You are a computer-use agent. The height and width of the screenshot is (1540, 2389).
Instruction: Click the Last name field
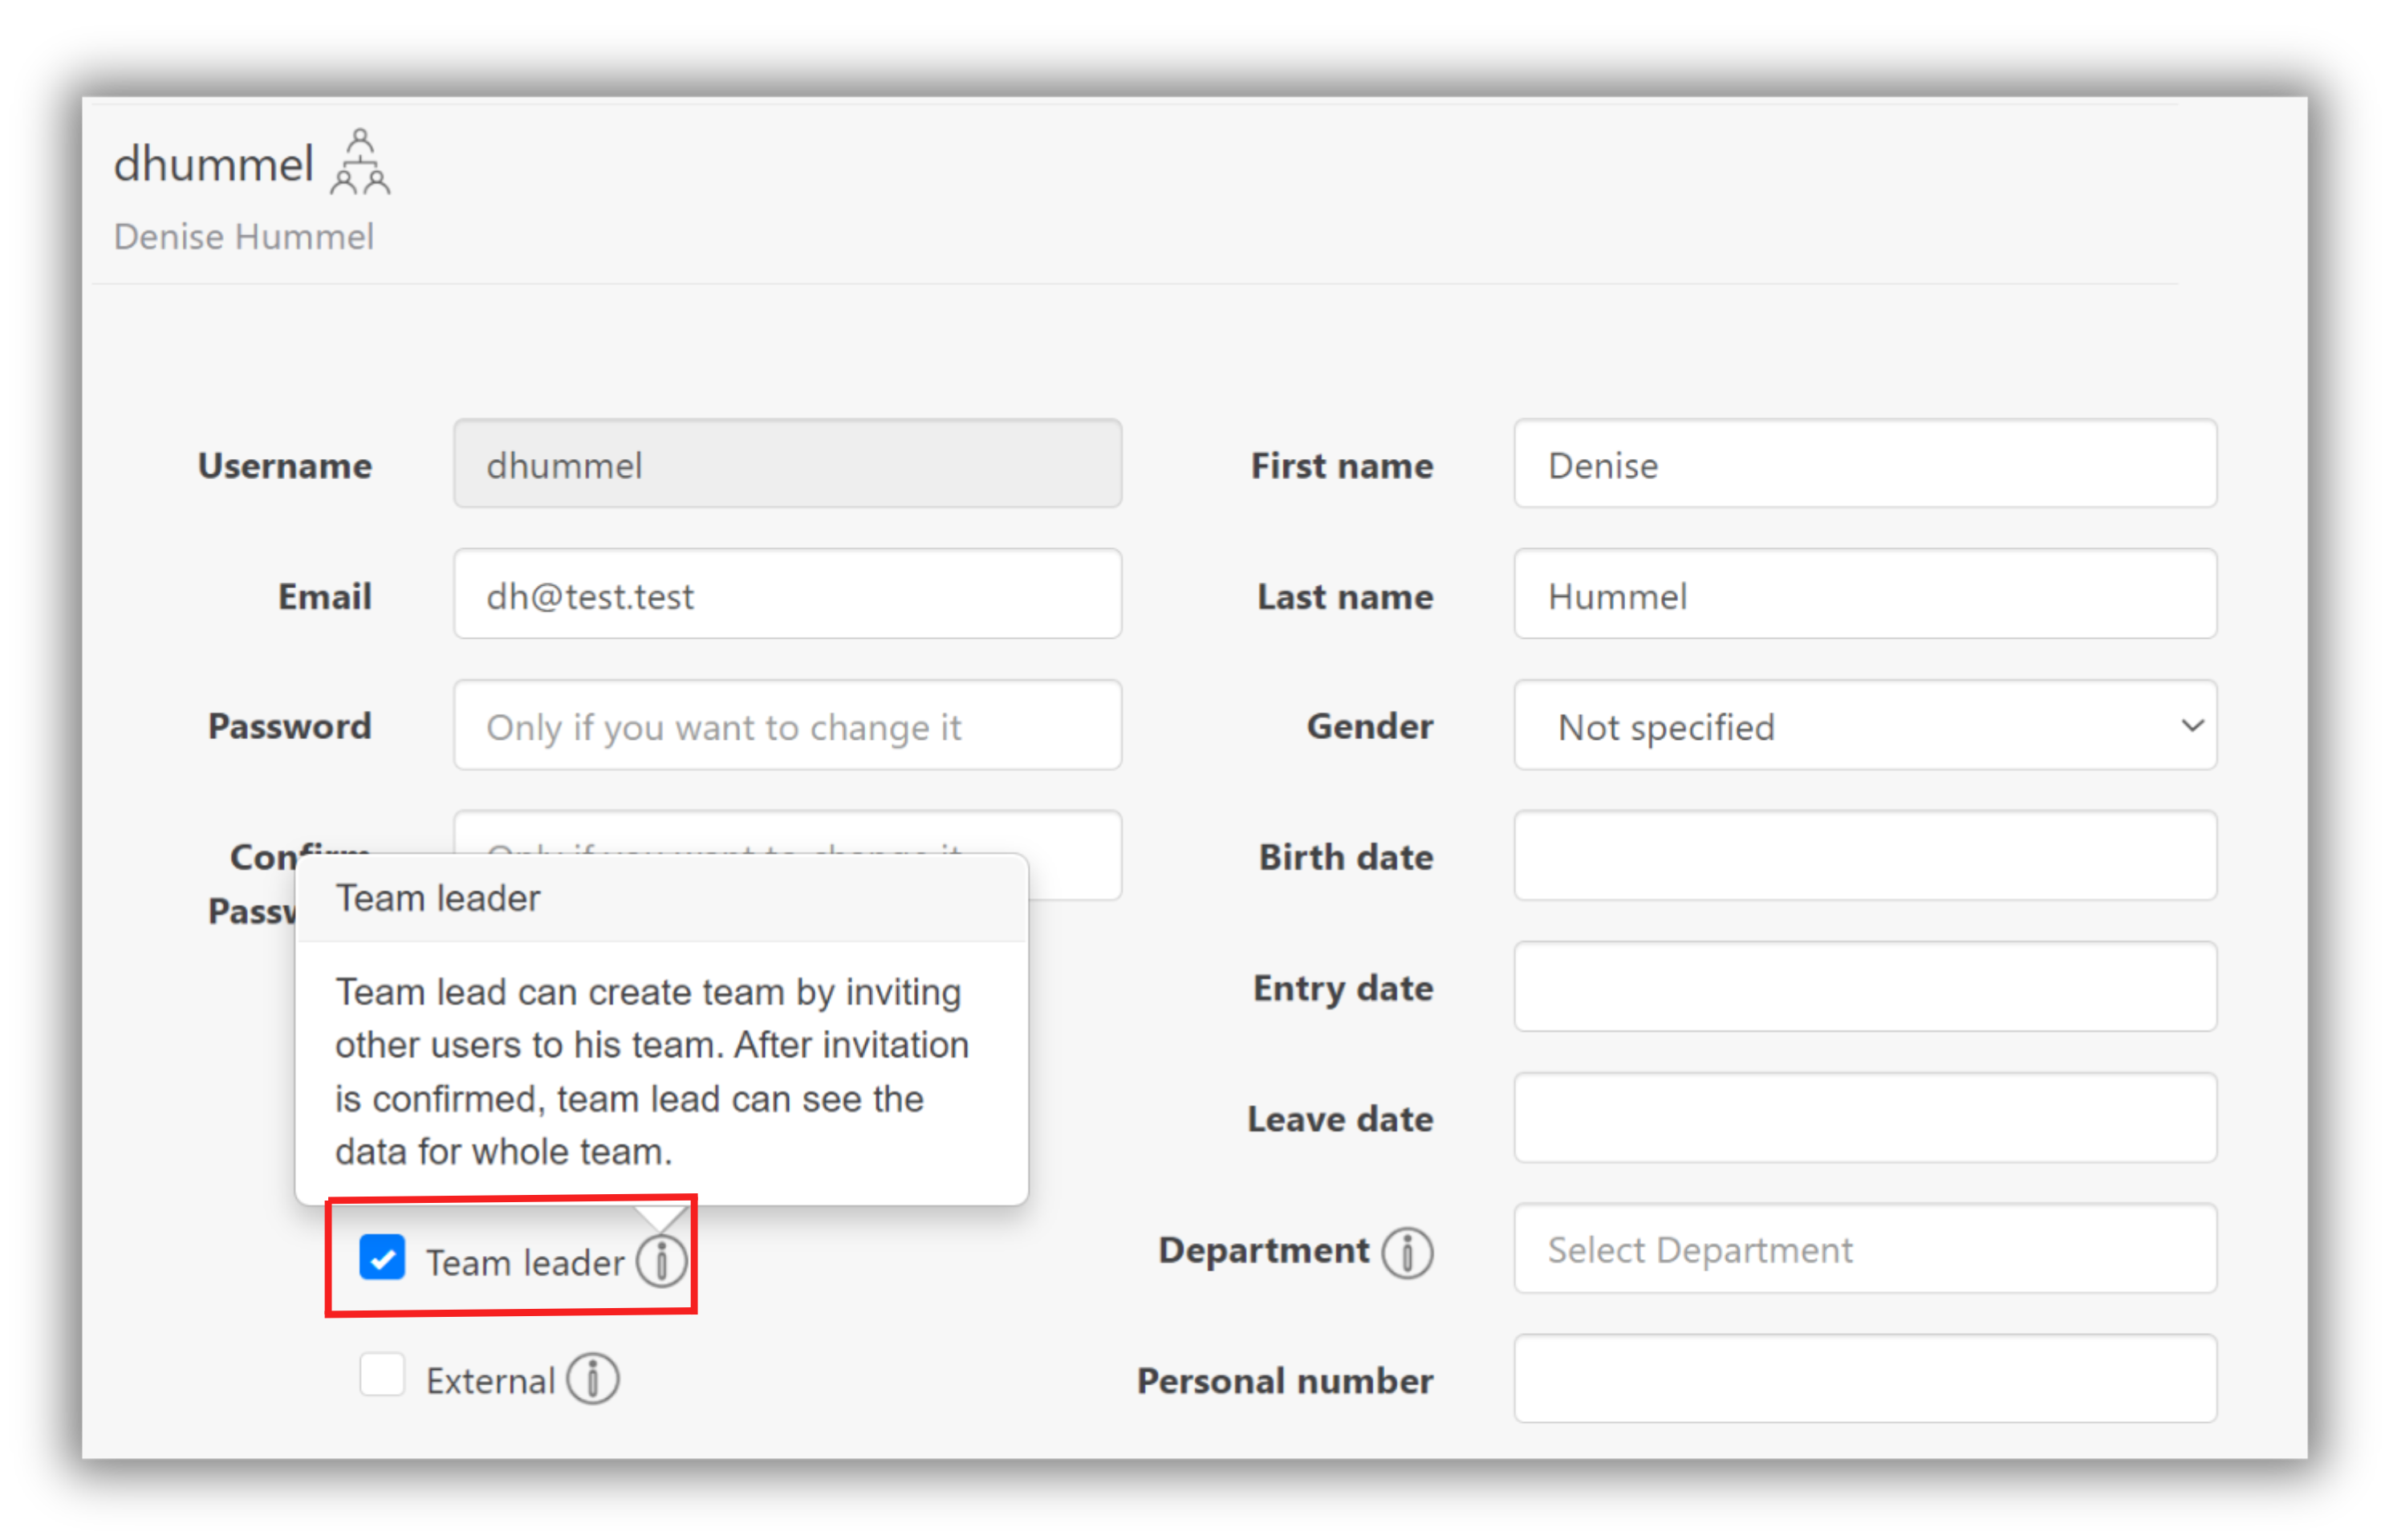(x=1864, y=595)
